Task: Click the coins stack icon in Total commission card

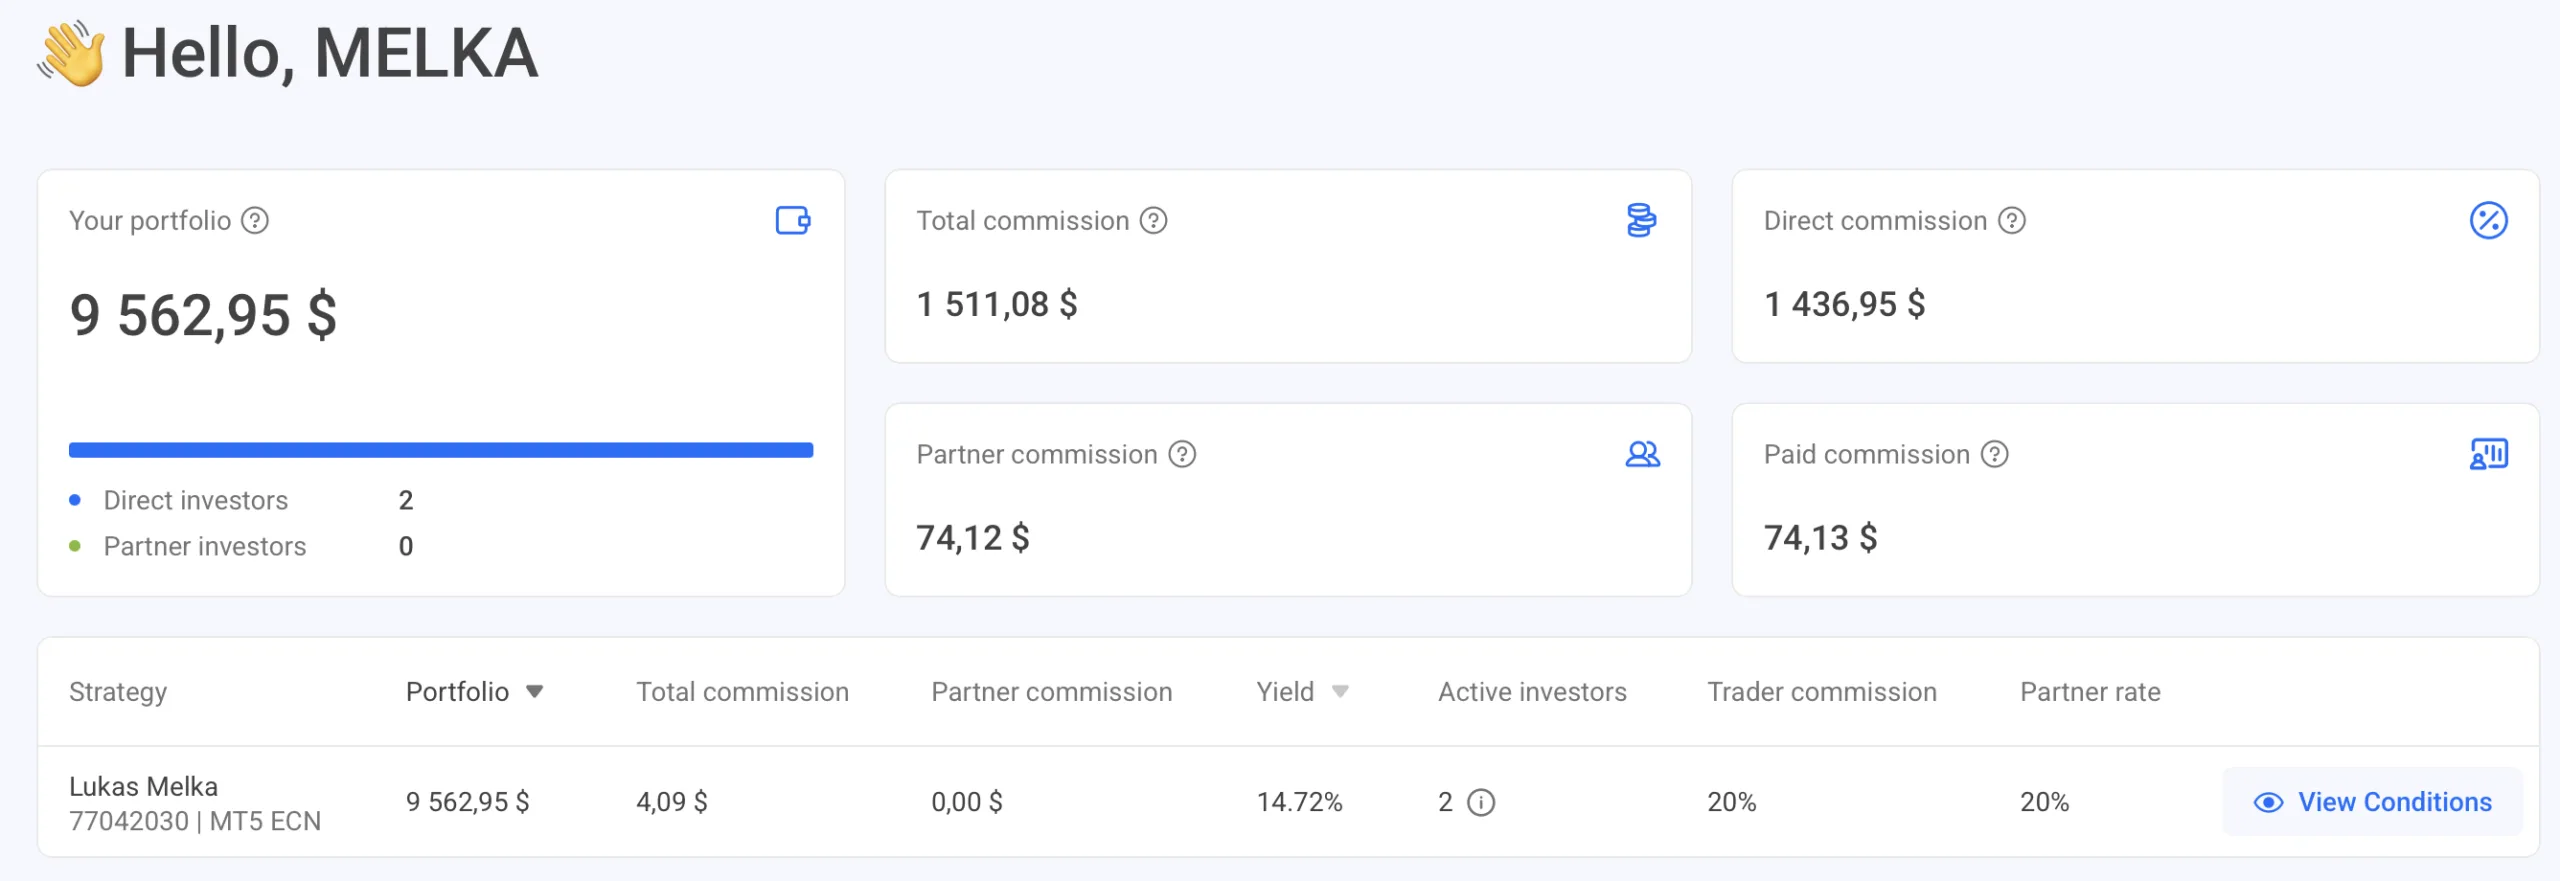Action: click(1641, 220)
